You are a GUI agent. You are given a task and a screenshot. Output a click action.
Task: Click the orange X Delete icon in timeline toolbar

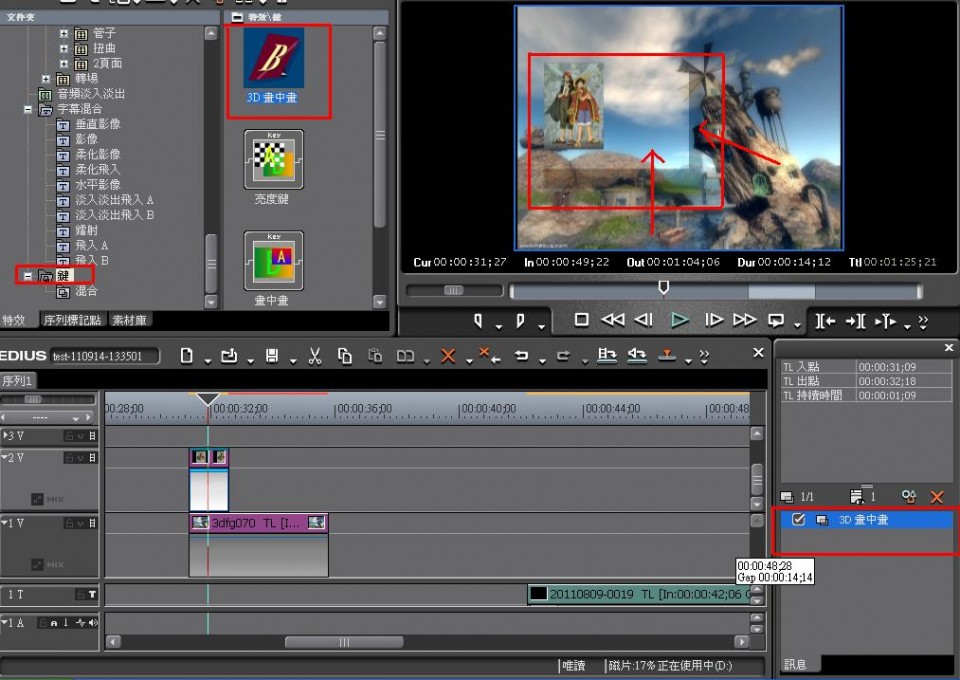[x=448, y=356]
